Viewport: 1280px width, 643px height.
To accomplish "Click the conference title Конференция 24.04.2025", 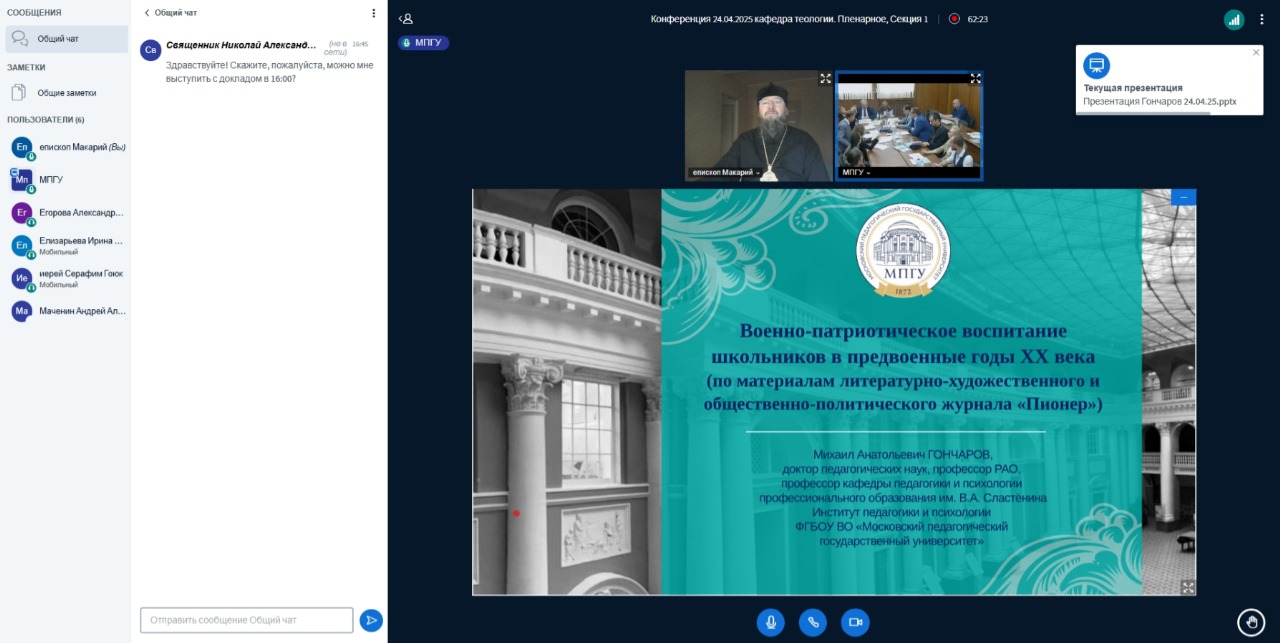I will click(x=789, y=19).
